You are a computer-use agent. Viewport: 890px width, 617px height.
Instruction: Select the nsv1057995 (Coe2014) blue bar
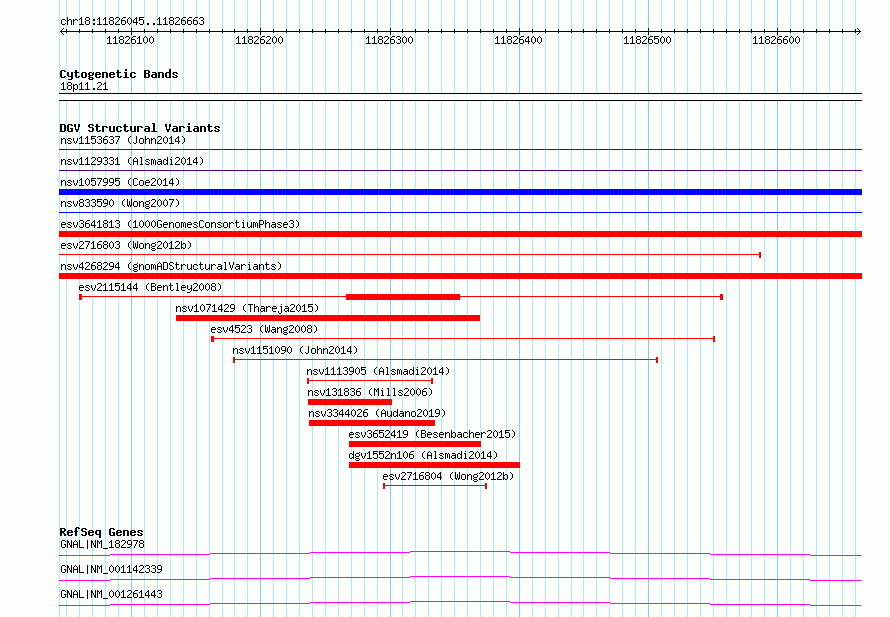460,192
